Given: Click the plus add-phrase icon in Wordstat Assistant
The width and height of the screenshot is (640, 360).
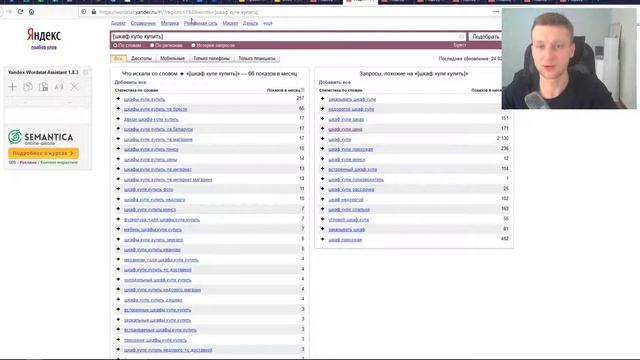Looking at the screenshot, I should pyautogui.click(x=12, y=87).
